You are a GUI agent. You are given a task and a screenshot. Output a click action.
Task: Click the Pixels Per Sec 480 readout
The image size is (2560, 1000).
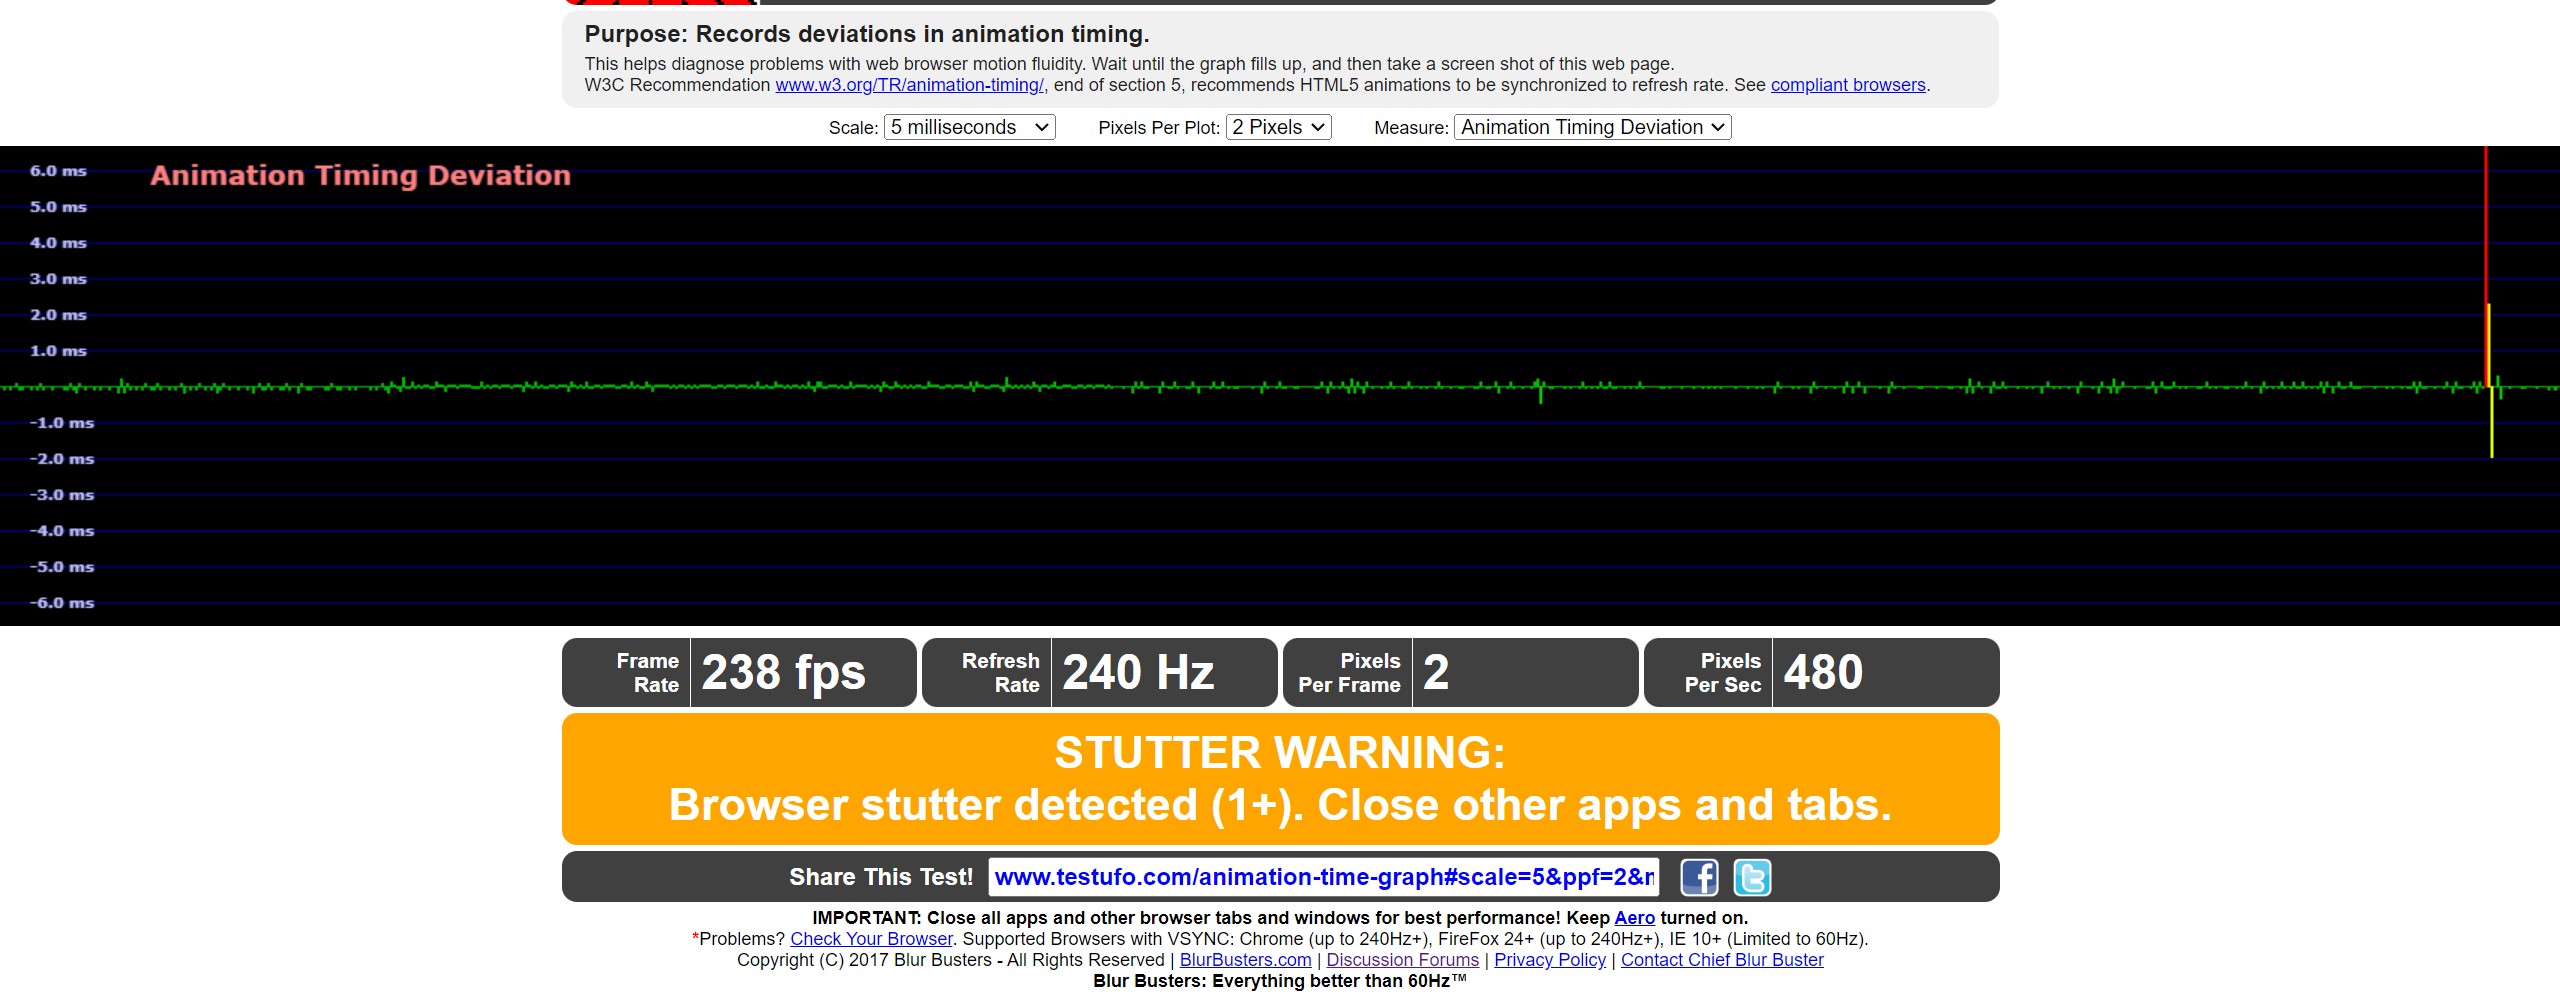[x=1823, y=672]
